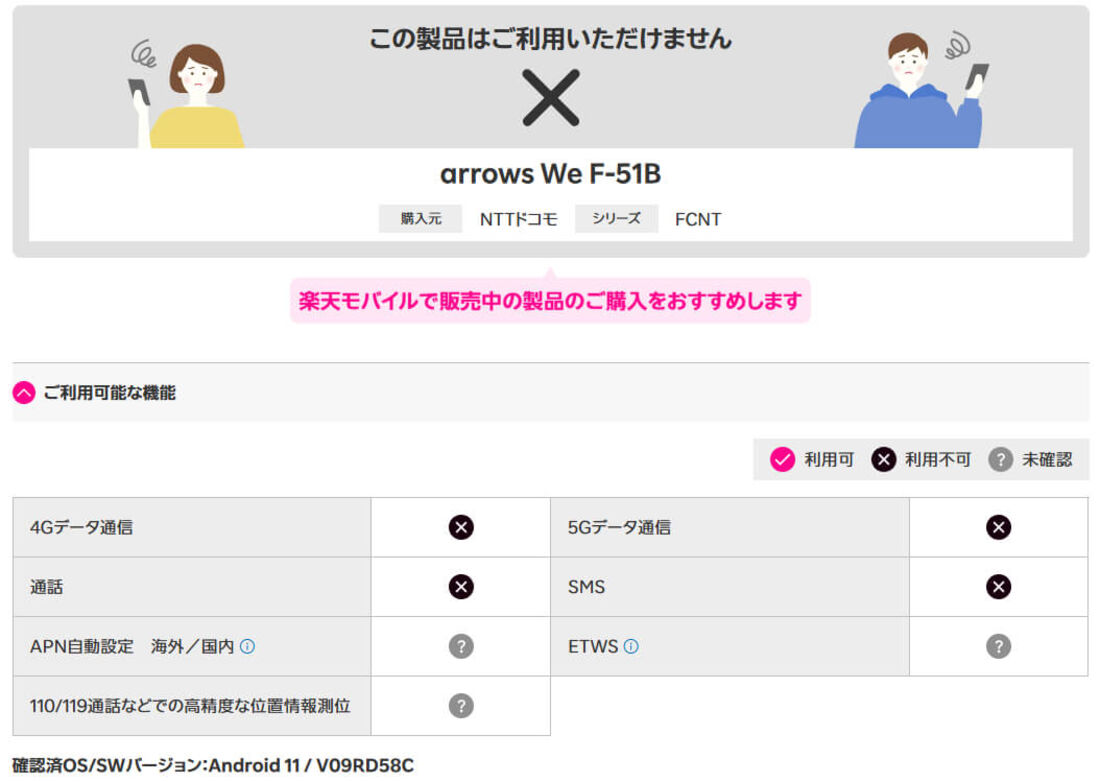Click the X status icon for 4Gデータ通信
The image size is (1100, 782).
pyautogui.click(x=461, y=527)
